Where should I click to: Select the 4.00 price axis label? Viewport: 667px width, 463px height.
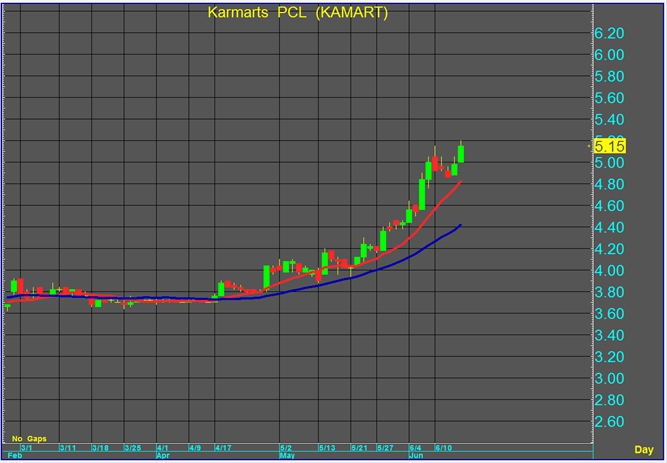click(609, 271)
